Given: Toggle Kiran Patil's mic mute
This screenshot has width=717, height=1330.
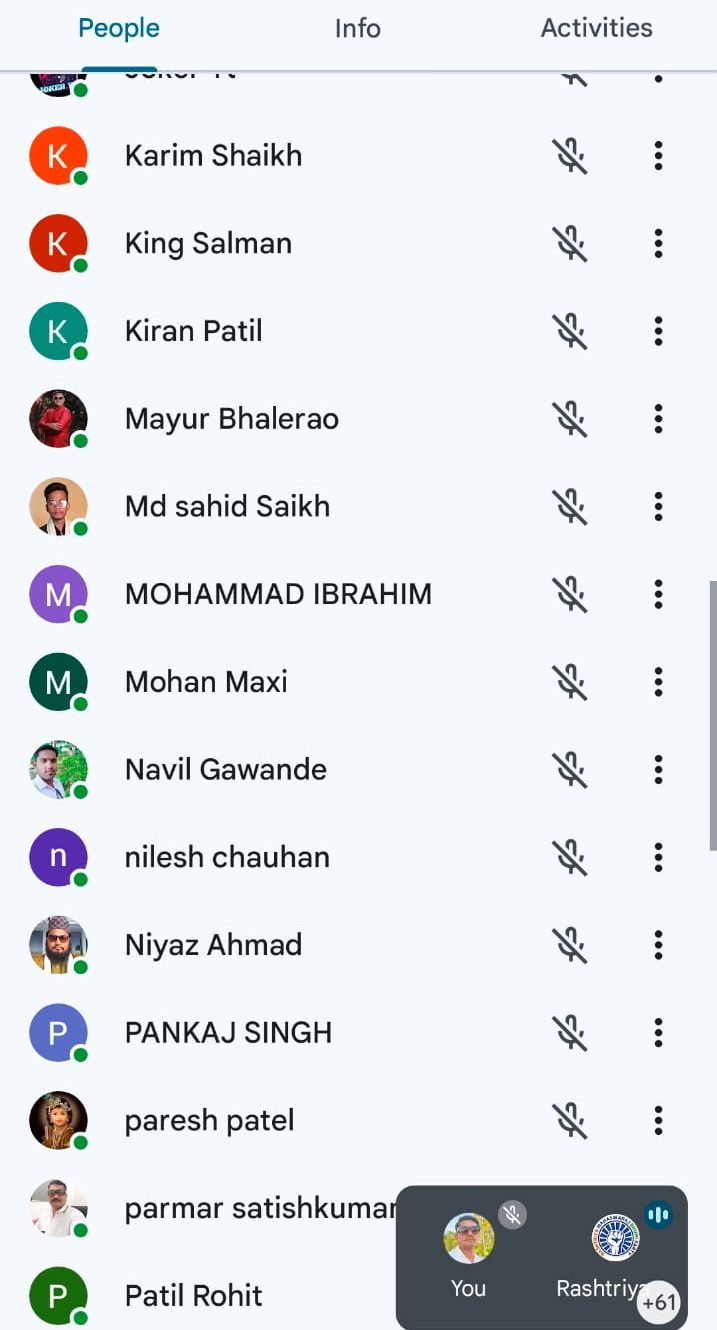Looking at the screenshot, I should pyautogui.click(x=570, y=332).
